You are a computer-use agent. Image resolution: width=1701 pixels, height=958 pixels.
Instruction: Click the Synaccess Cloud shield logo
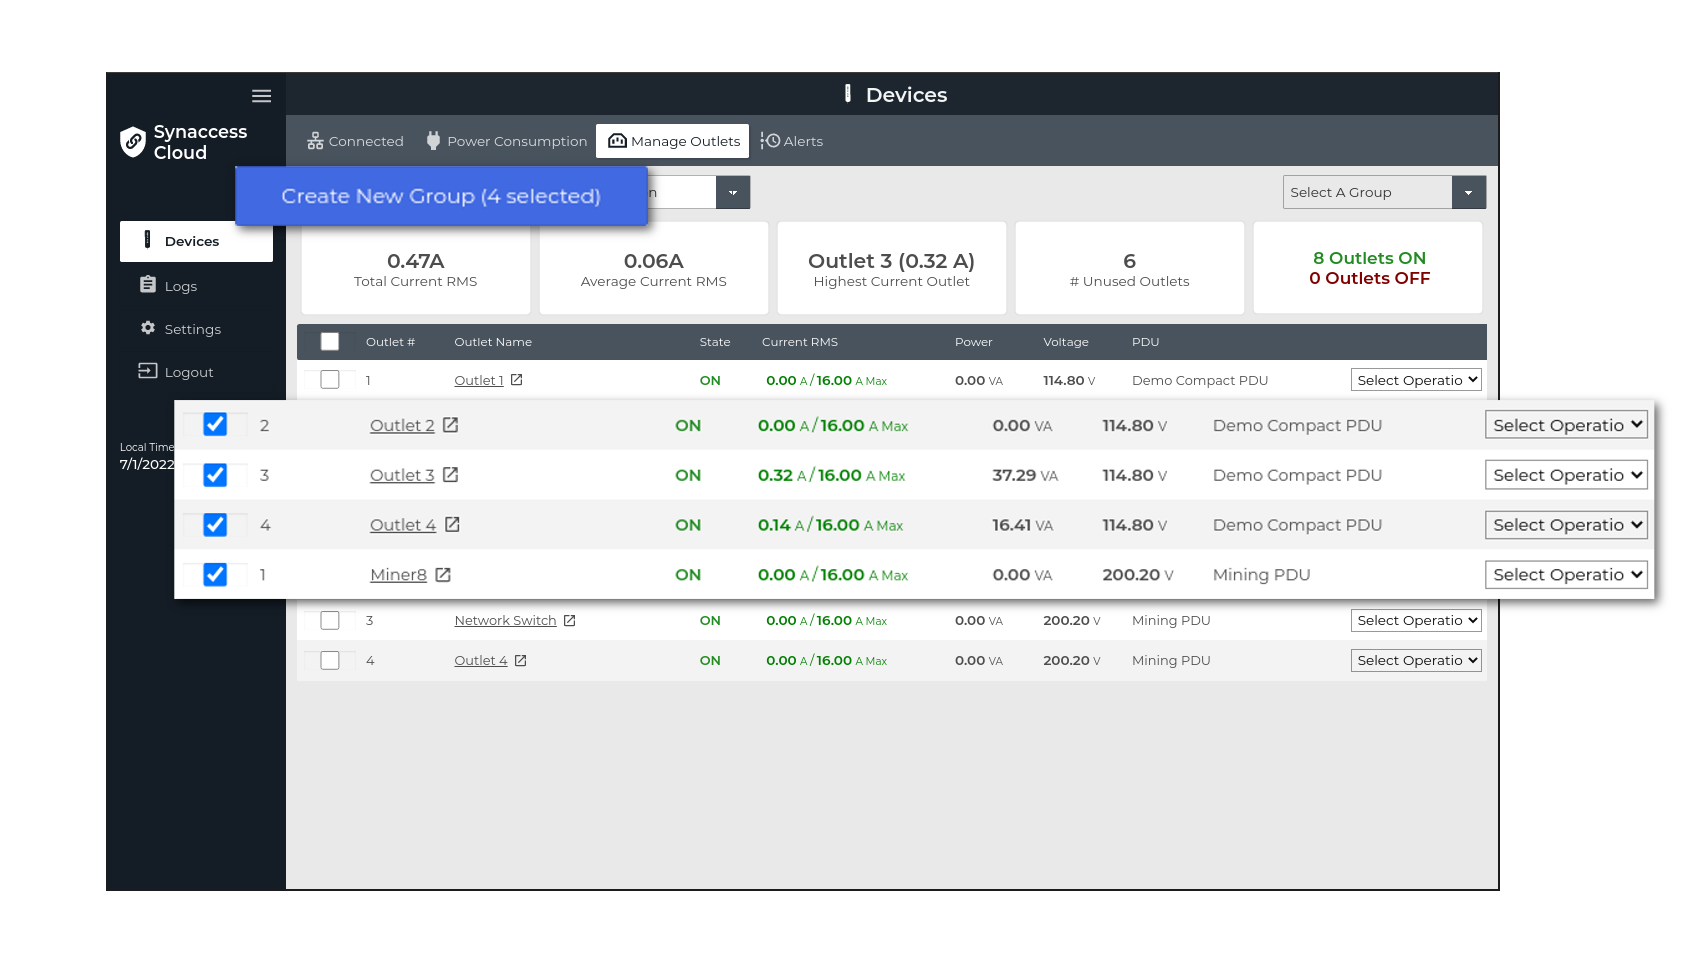(133, 142)
